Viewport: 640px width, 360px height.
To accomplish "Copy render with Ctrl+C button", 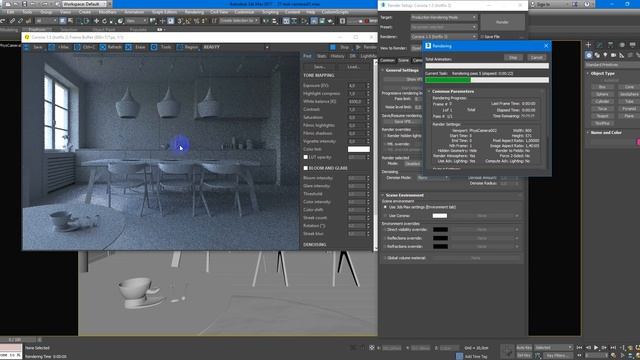I will (x=84, y=47).
